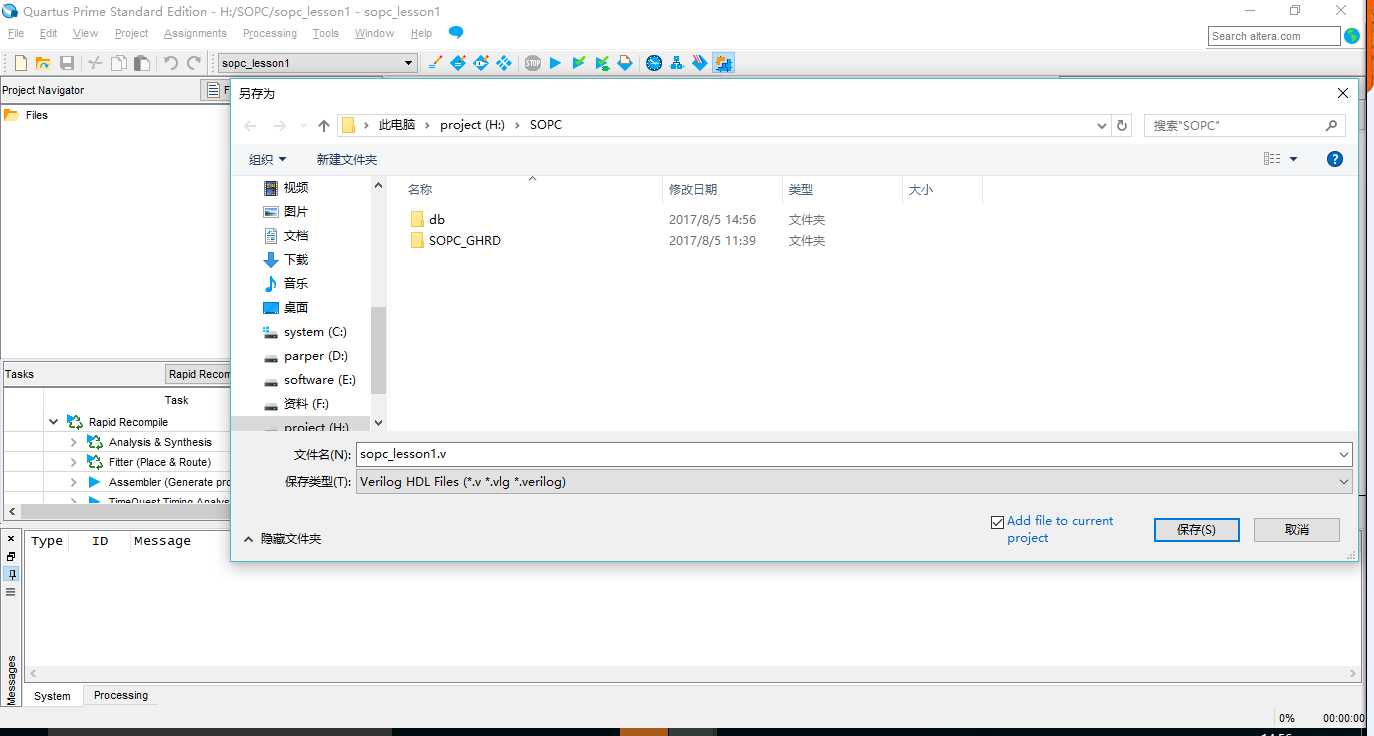Viewport: 1374px width, 736px height.
Task: Close the Messages panel with x
Action: (11, 539)
